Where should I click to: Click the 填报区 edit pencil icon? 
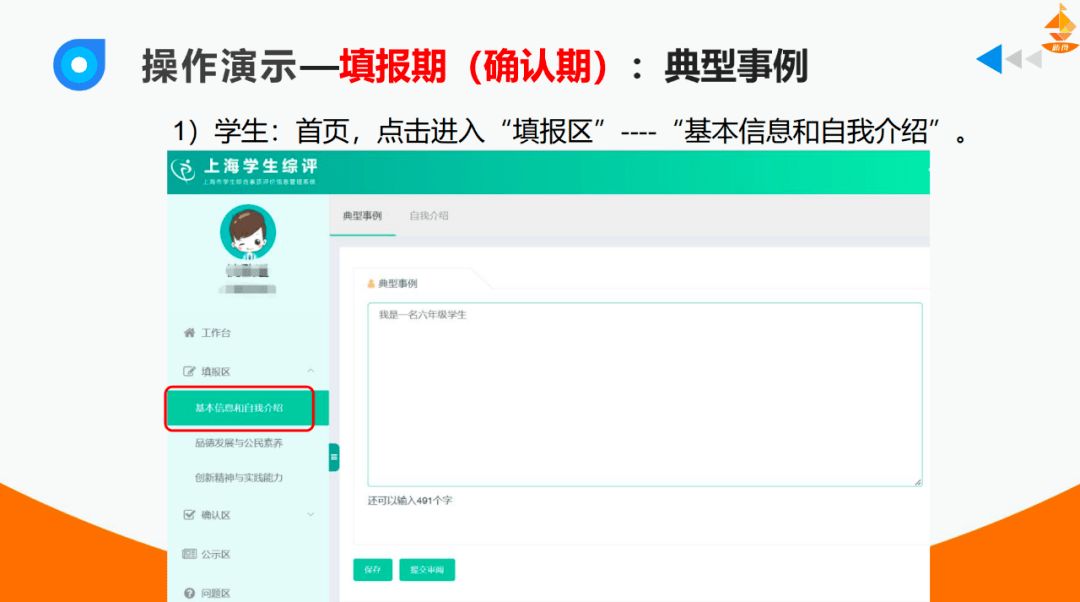(189, 371)
